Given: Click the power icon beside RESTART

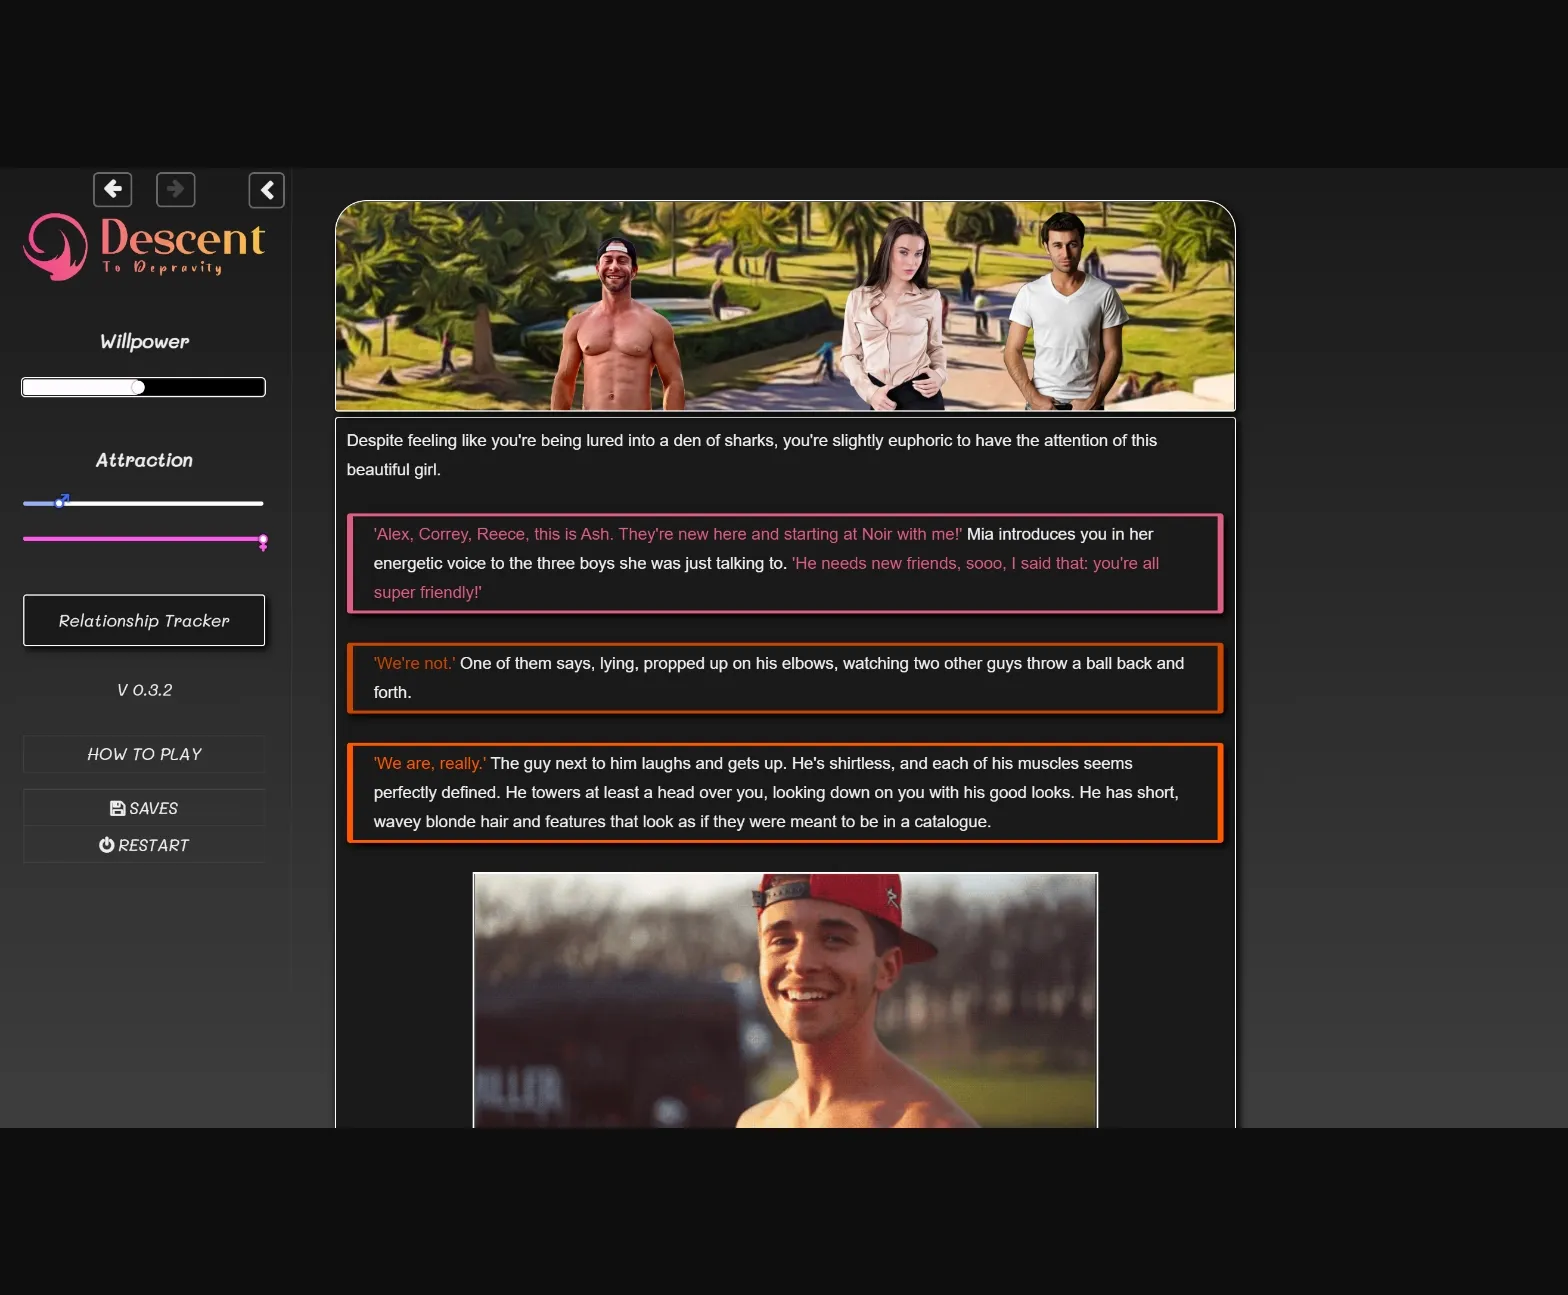Looking at the screenshot, I should point(106,845).
